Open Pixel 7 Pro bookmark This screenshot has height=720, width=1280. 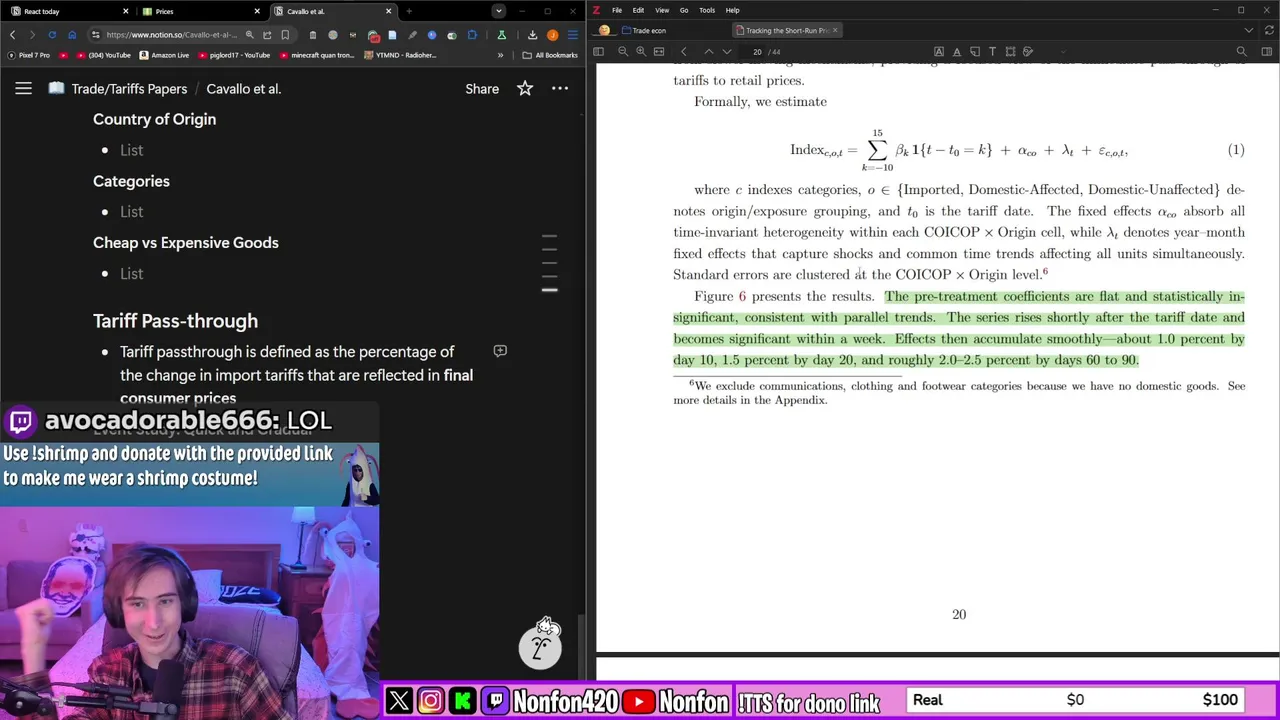(27, 55)
